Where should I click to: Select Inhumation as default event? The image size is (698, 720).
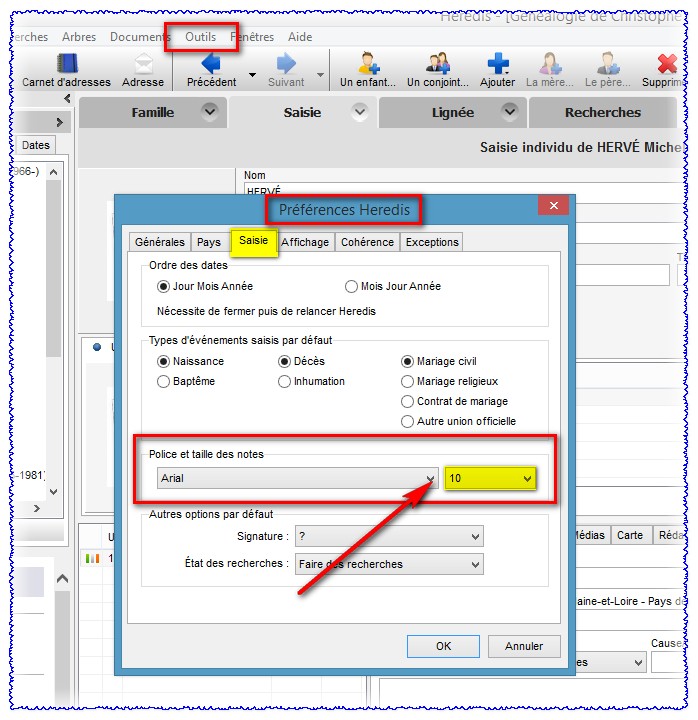(x=284, y=382)
